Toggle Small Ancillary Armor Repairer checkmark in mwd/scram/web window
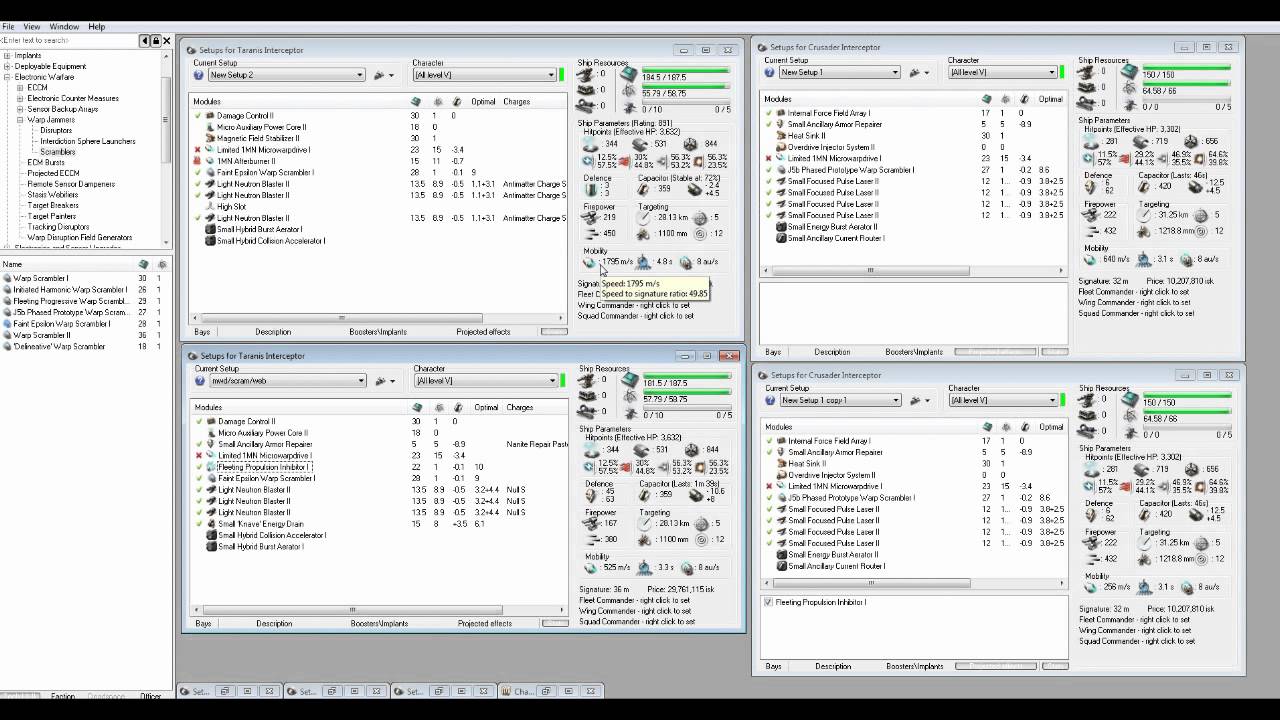Viewport: 1280px width, 720px height. [199, 444]
